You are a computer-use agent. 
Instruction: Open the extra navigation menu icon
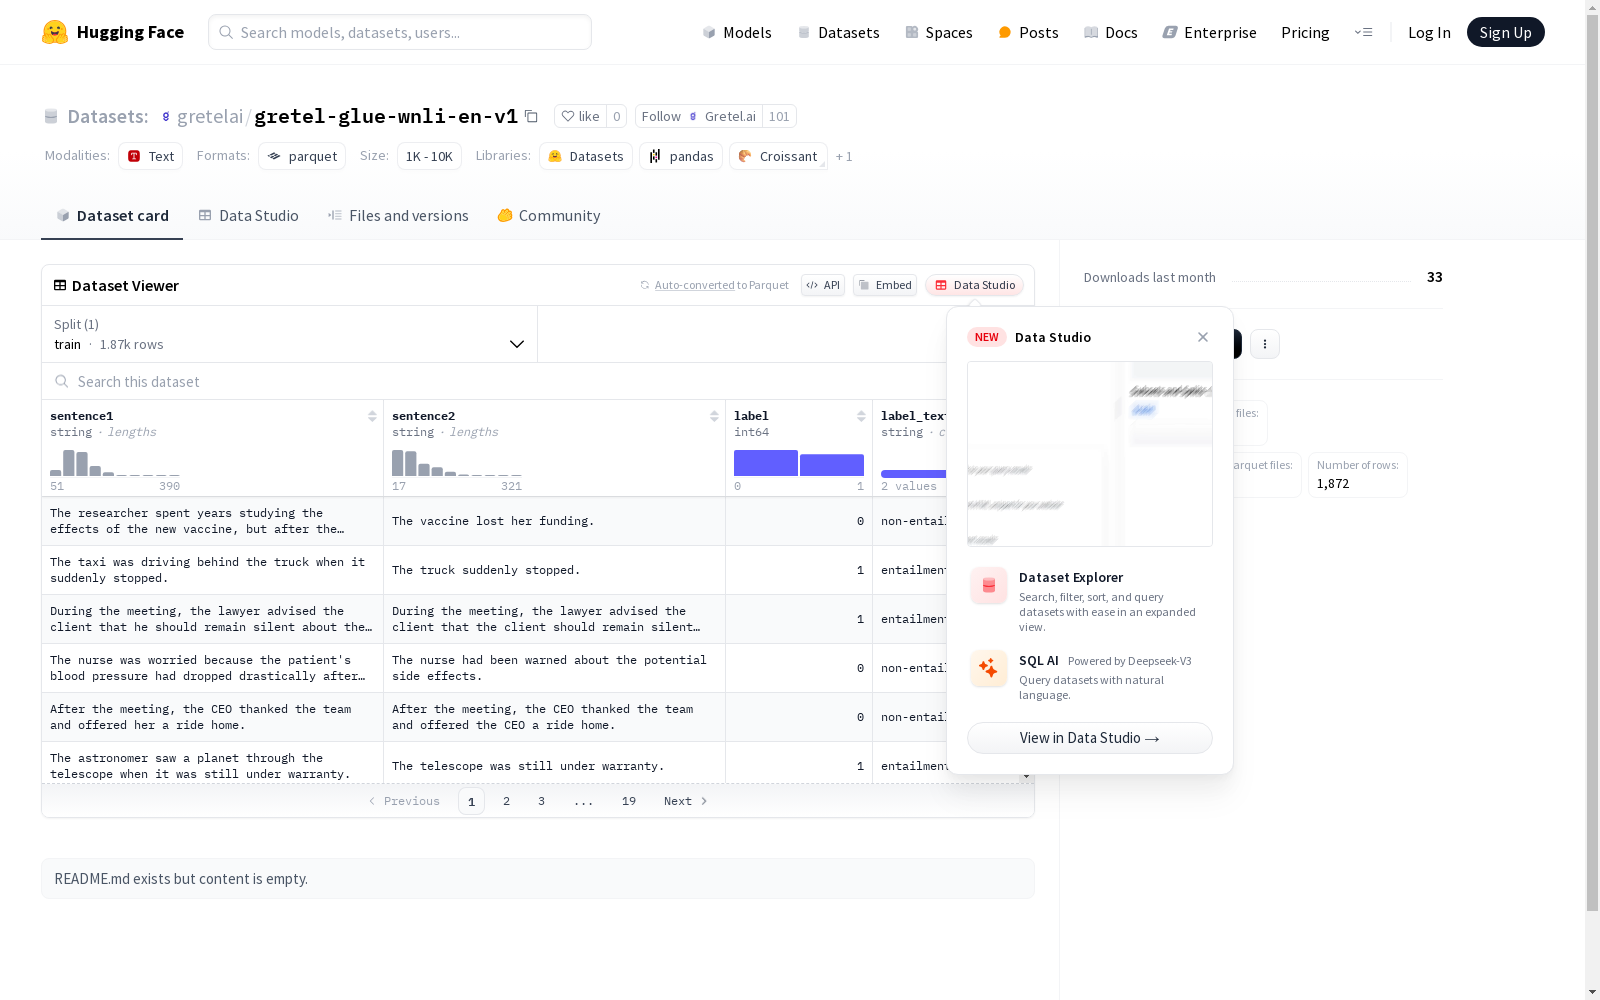pyautogui.click(x=1363, y=32)
